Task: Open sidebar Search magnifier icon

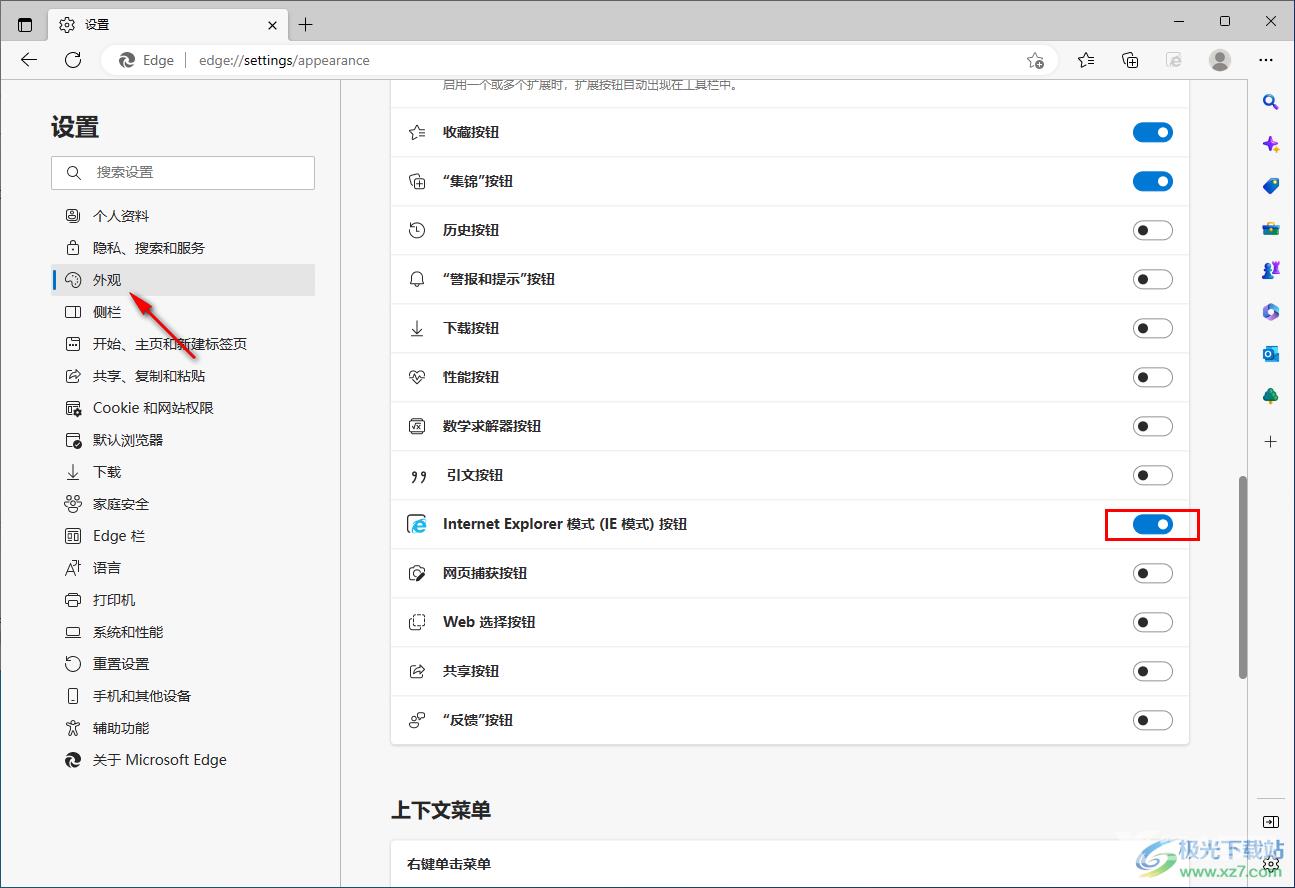Action: click(1270, 102)
